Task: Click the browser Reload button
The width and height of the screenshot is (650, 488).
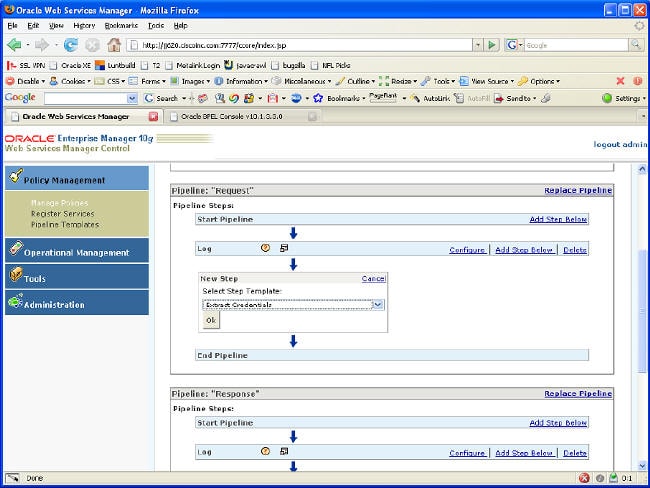Action: click(71, 45)
